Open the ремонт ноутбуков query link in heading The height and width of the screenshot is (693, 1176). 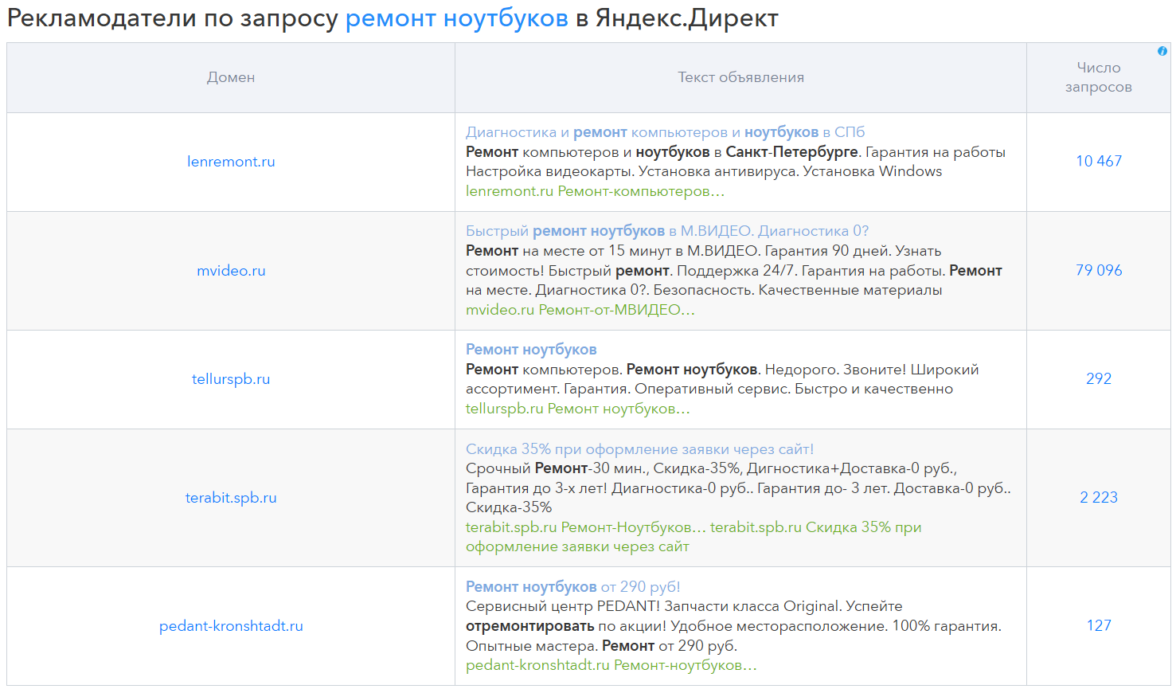pyautogui.click(x=457, y=19)
